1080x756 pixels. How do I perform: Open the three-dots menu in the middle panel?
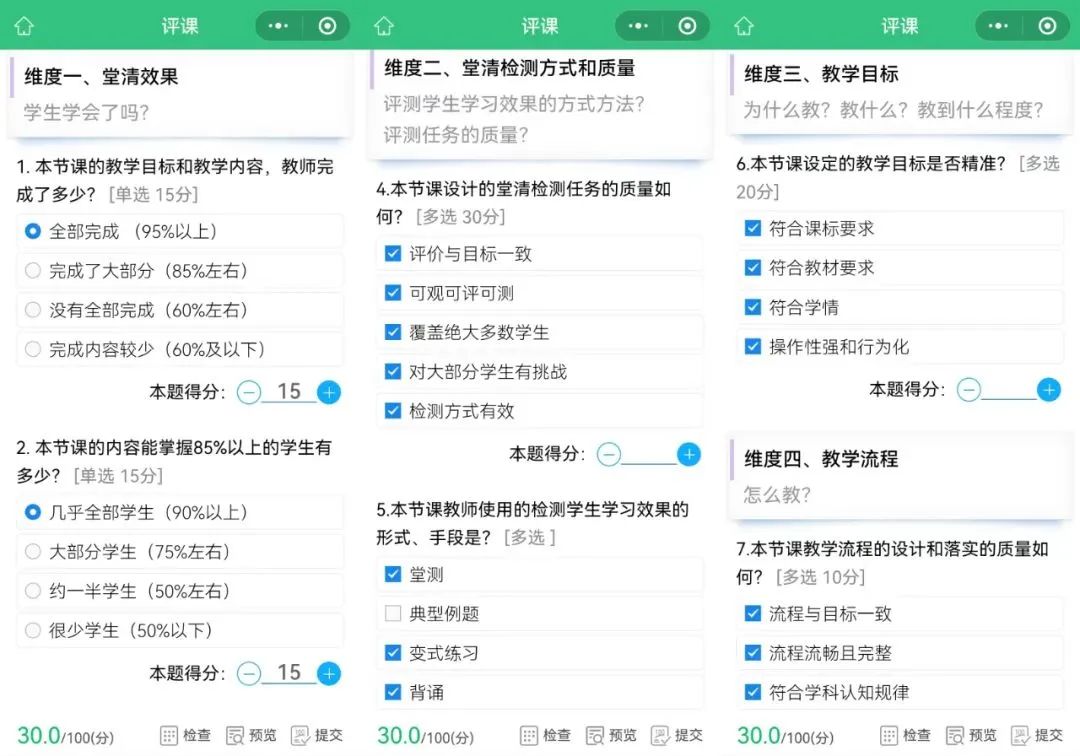638,26
